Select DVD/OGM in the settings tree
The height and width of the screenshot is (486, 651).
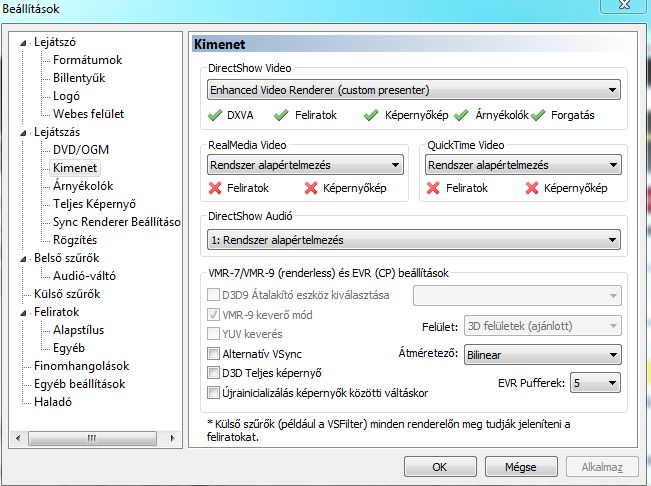tap(81, 150)
